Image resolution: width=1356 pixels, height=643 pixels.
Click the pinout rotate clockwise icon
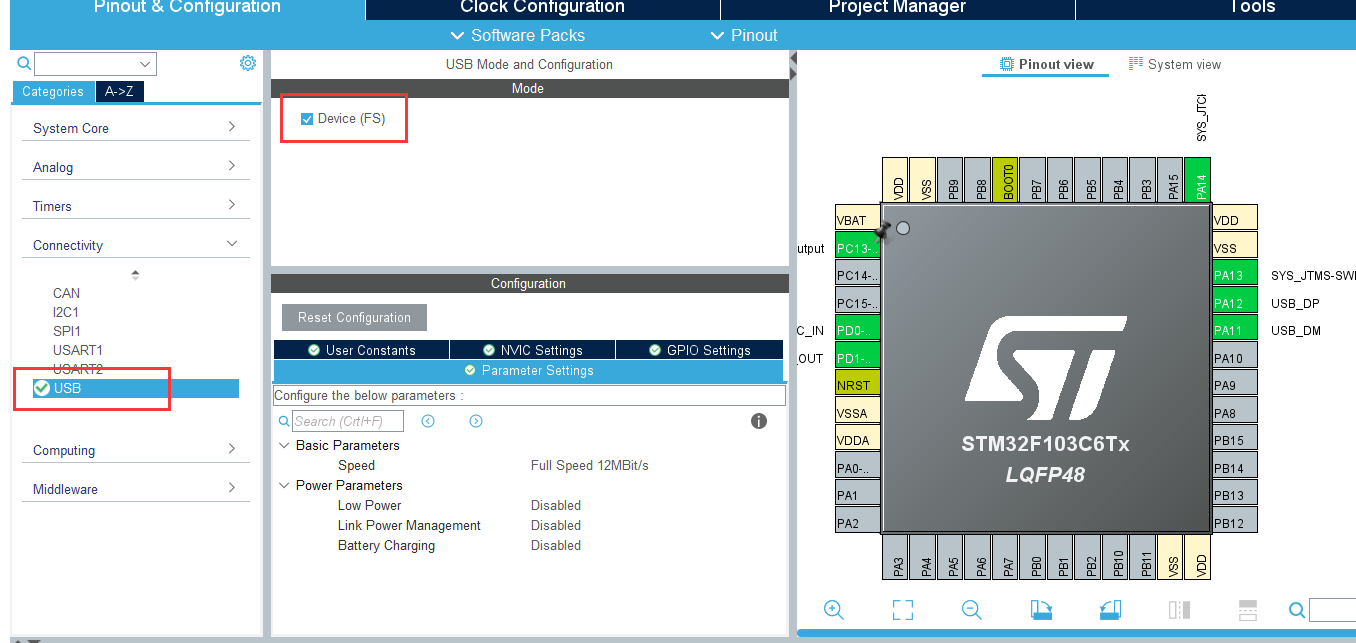[1041, 609]
